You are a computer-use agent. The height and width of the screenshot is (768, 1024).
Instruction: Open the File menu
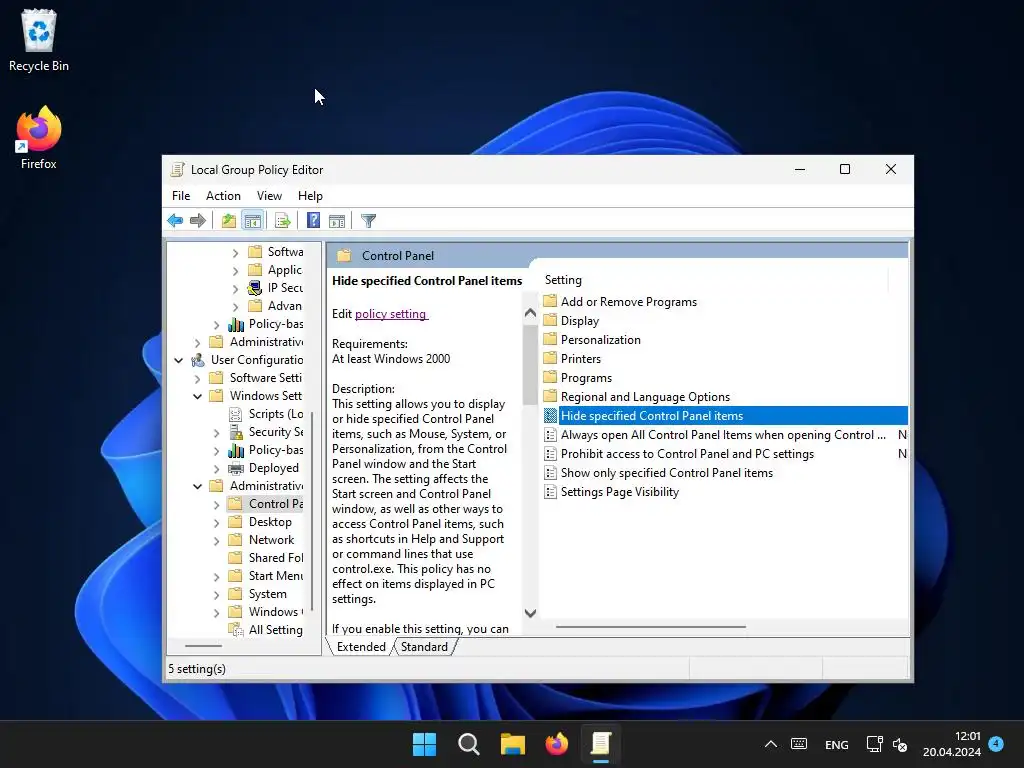181,196
